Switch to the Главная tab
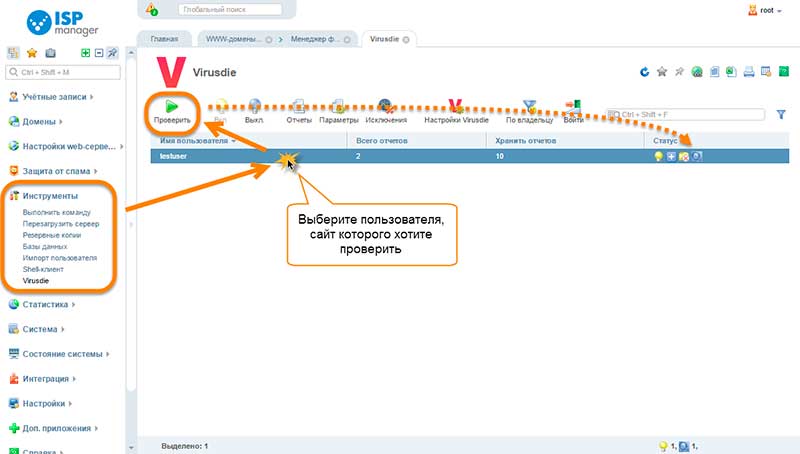Viewport: 800px width, 454px height. pos(164,39)
